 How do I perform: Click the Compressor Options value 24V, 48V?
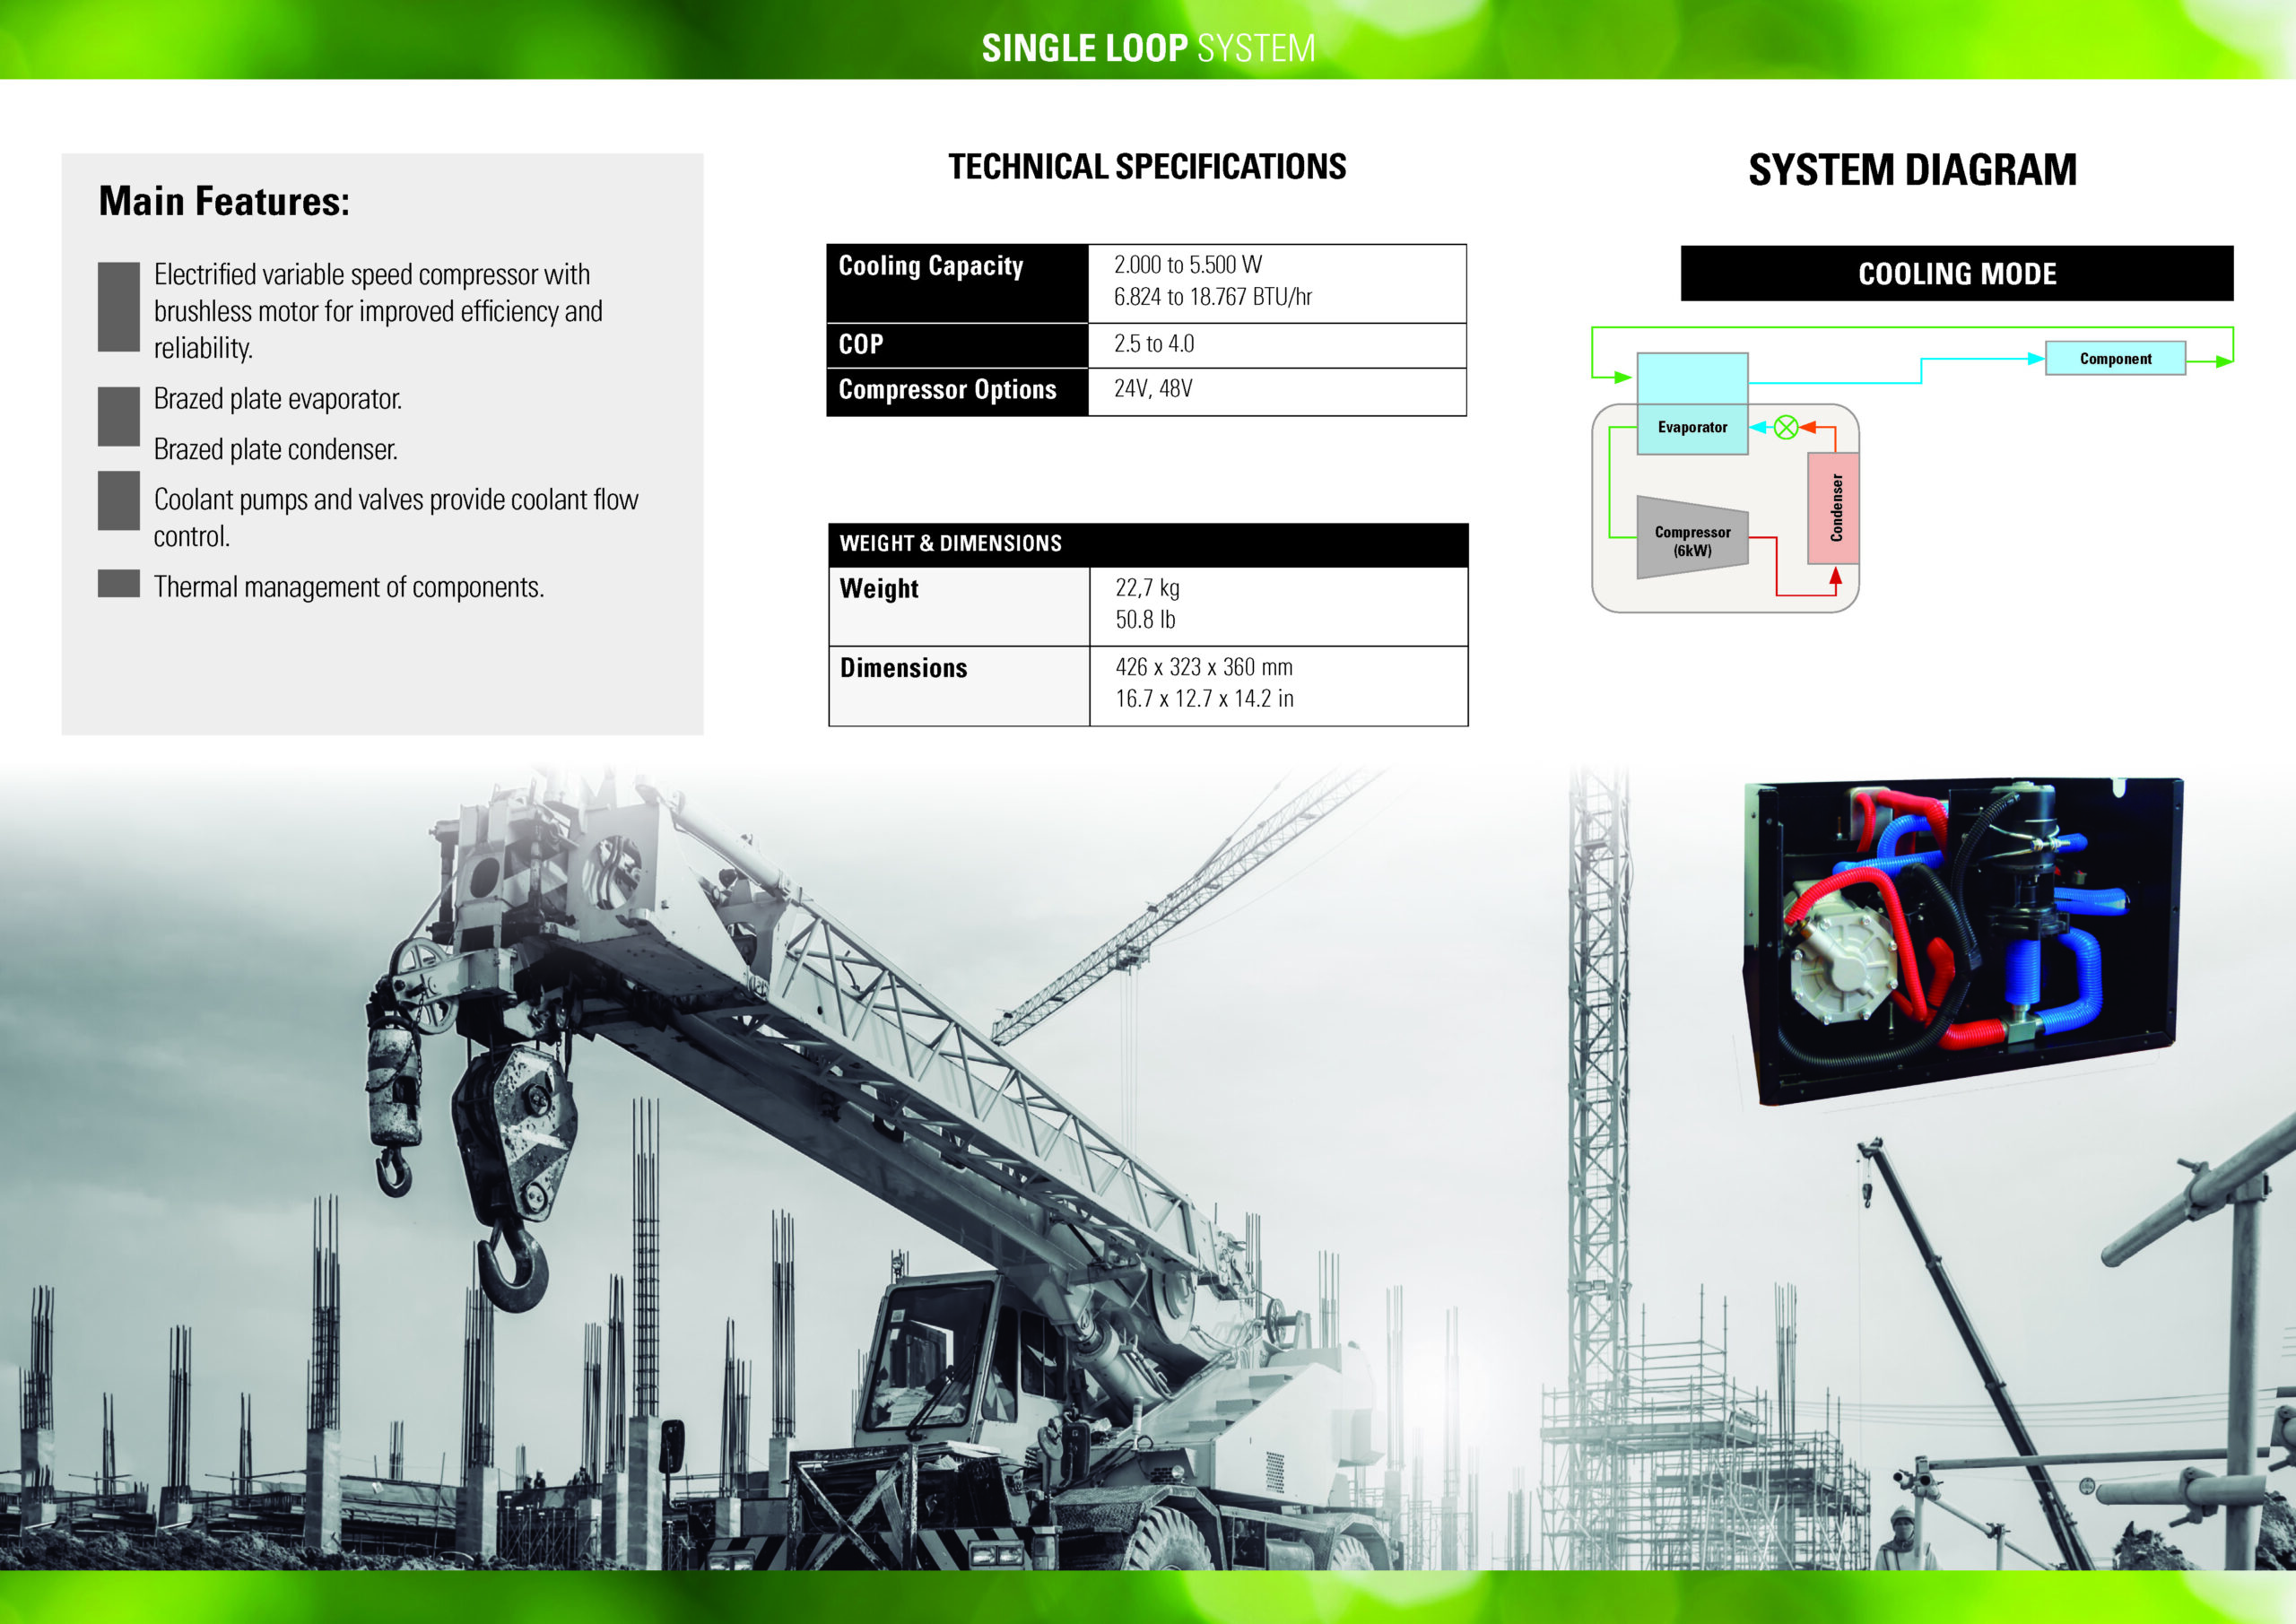(x=1153, y=390)
